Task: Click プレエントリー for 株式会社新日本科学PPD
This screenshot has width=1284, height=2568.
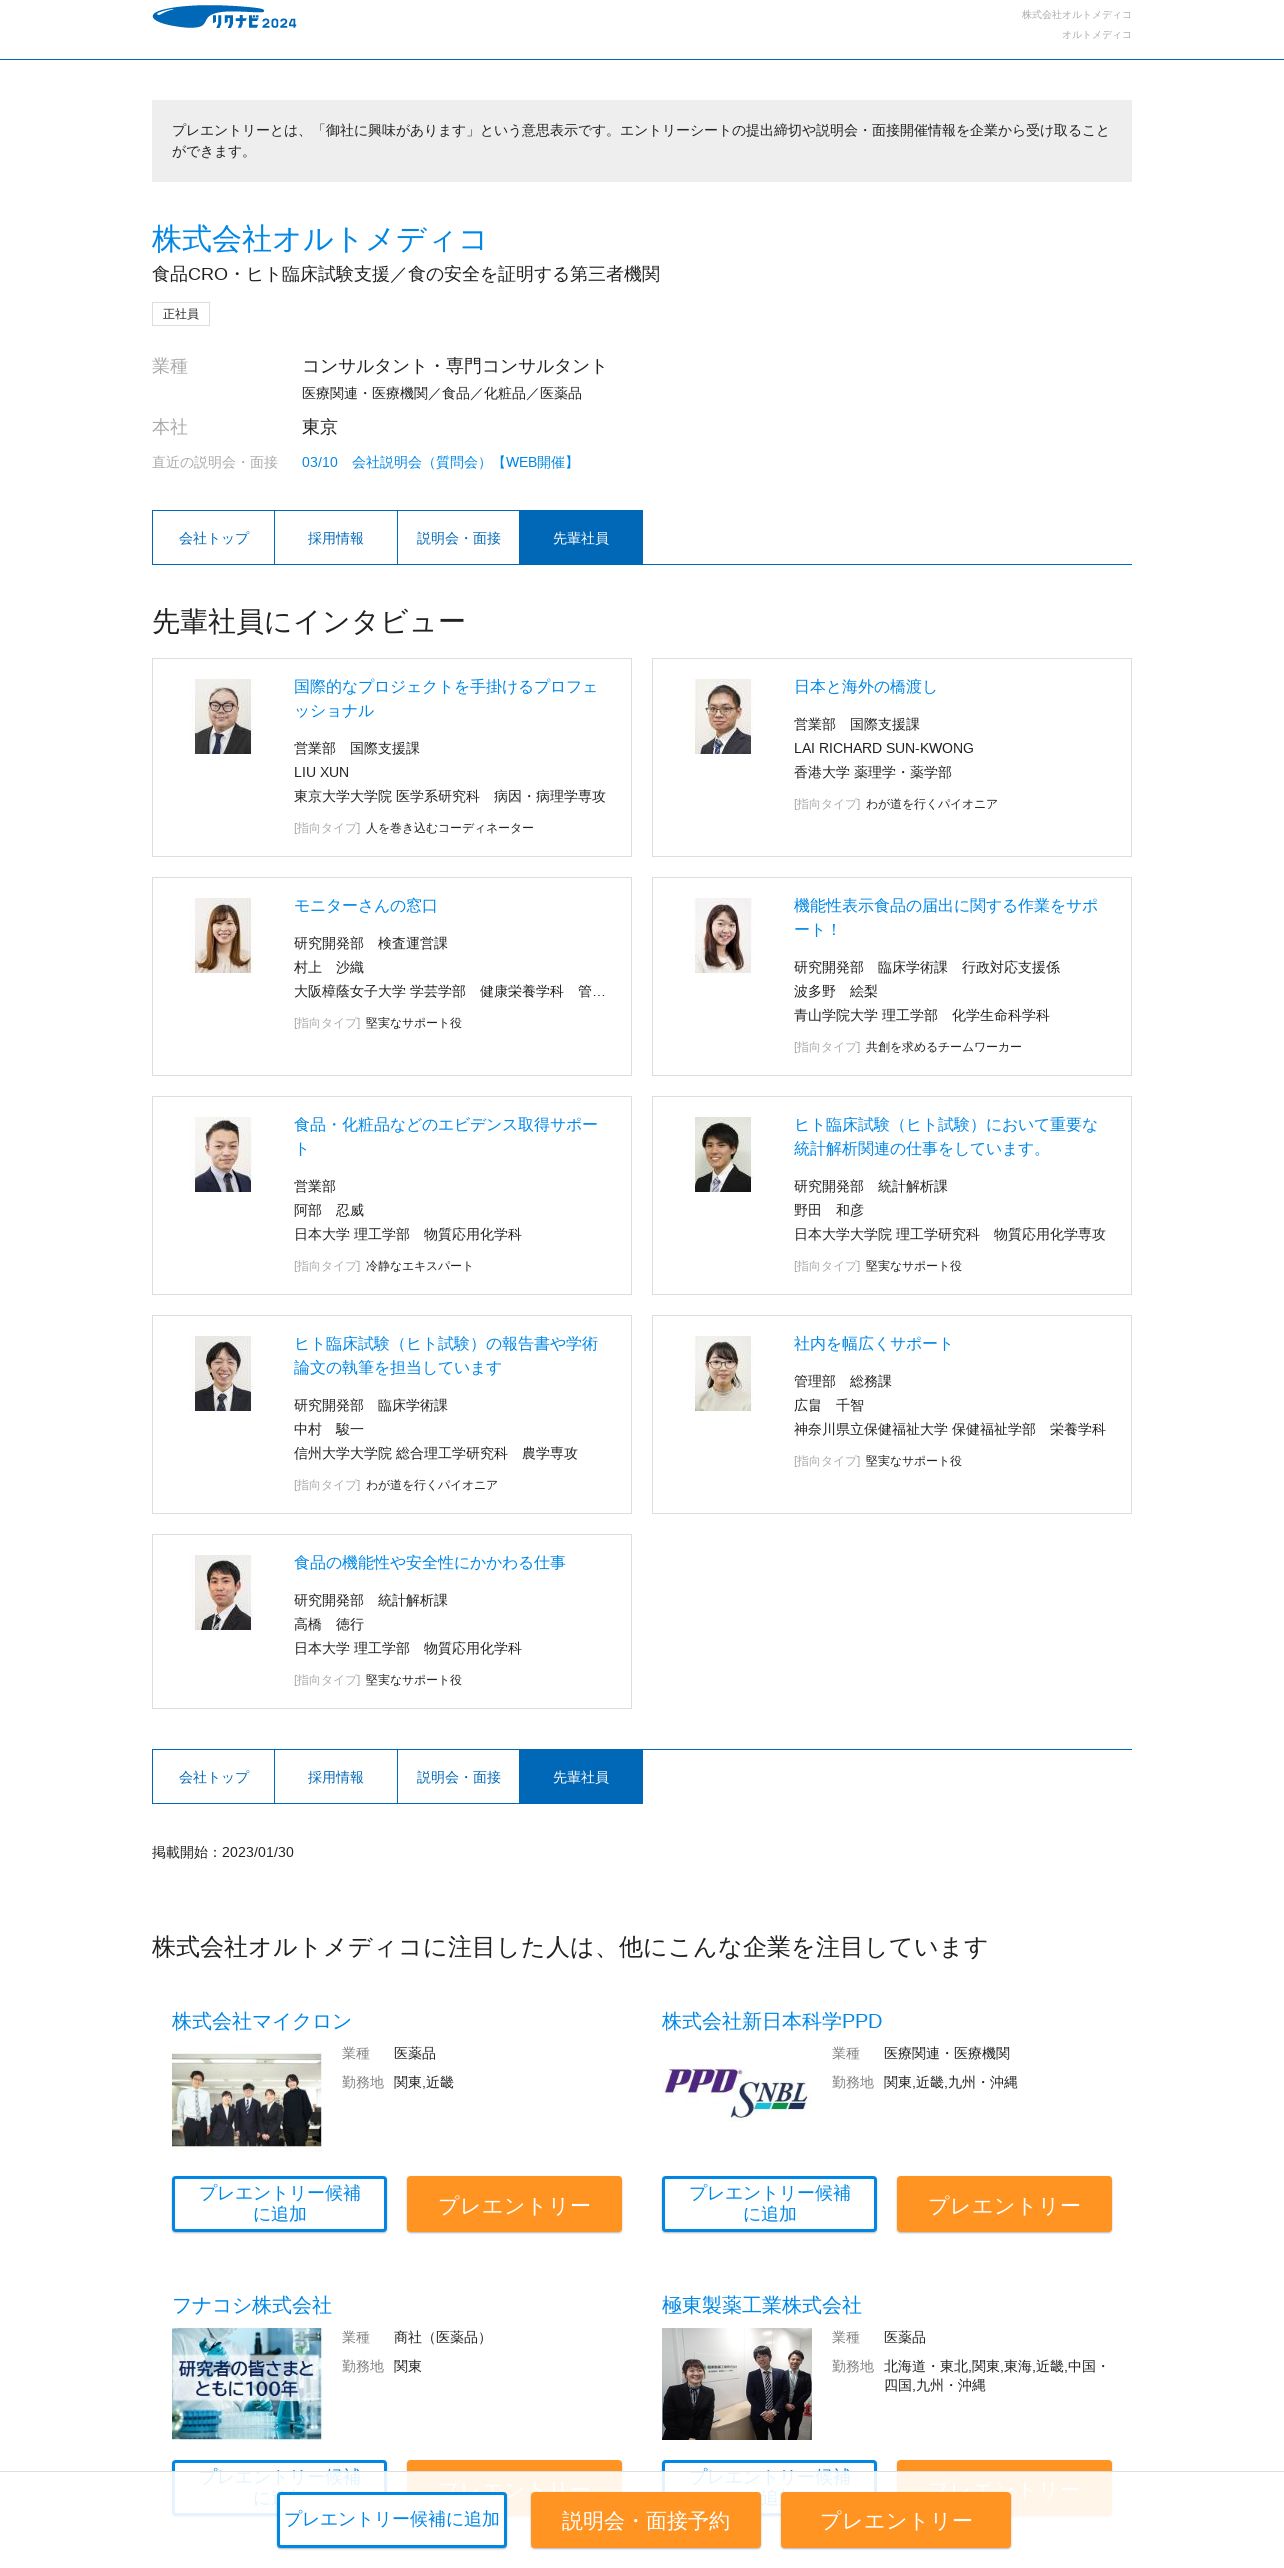Action: 1004,2204
